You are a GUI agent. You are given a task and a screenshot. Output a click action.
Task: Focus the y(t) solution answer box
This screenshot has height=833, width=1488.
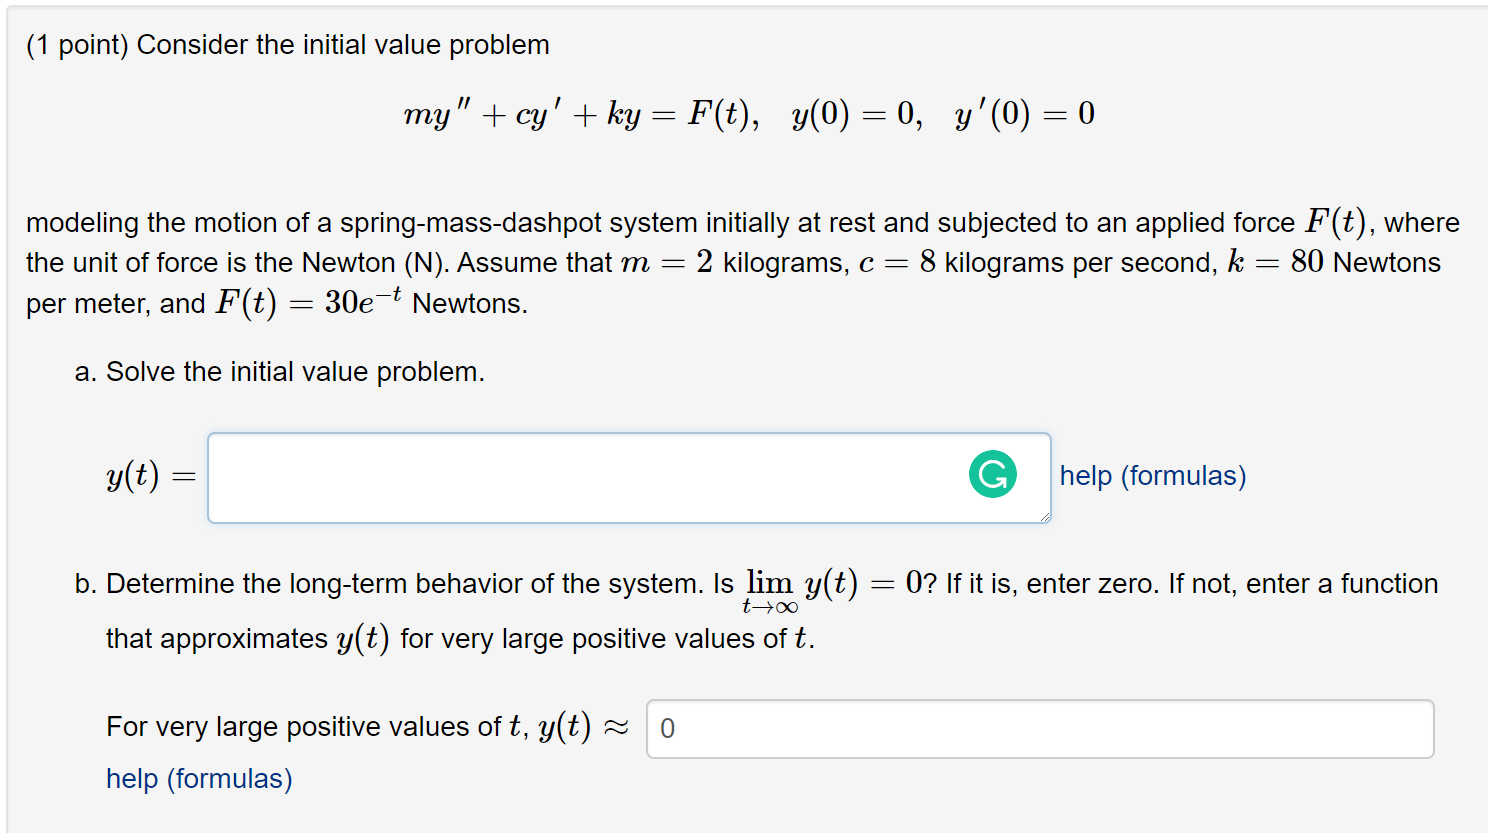tap(580, 478)
